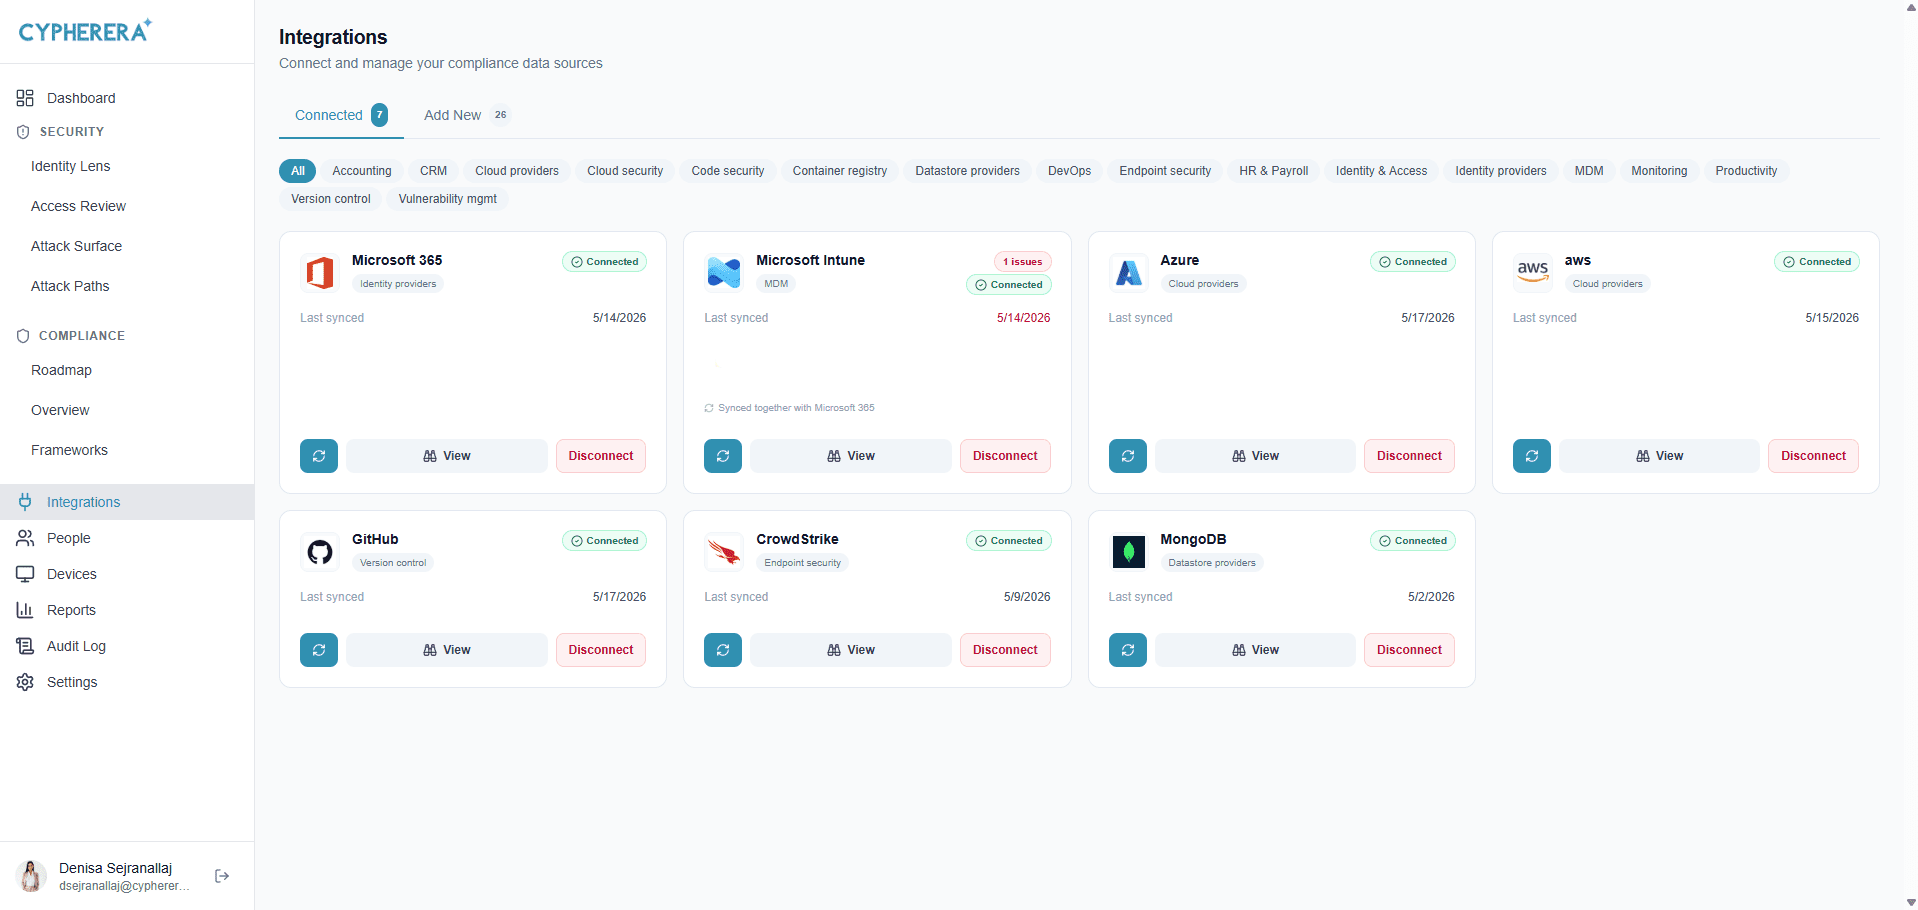The height and width of the screenshot is (910, 1918).
Task: Click the Microsoft Intune logo icon
Action: click(724, 272)
